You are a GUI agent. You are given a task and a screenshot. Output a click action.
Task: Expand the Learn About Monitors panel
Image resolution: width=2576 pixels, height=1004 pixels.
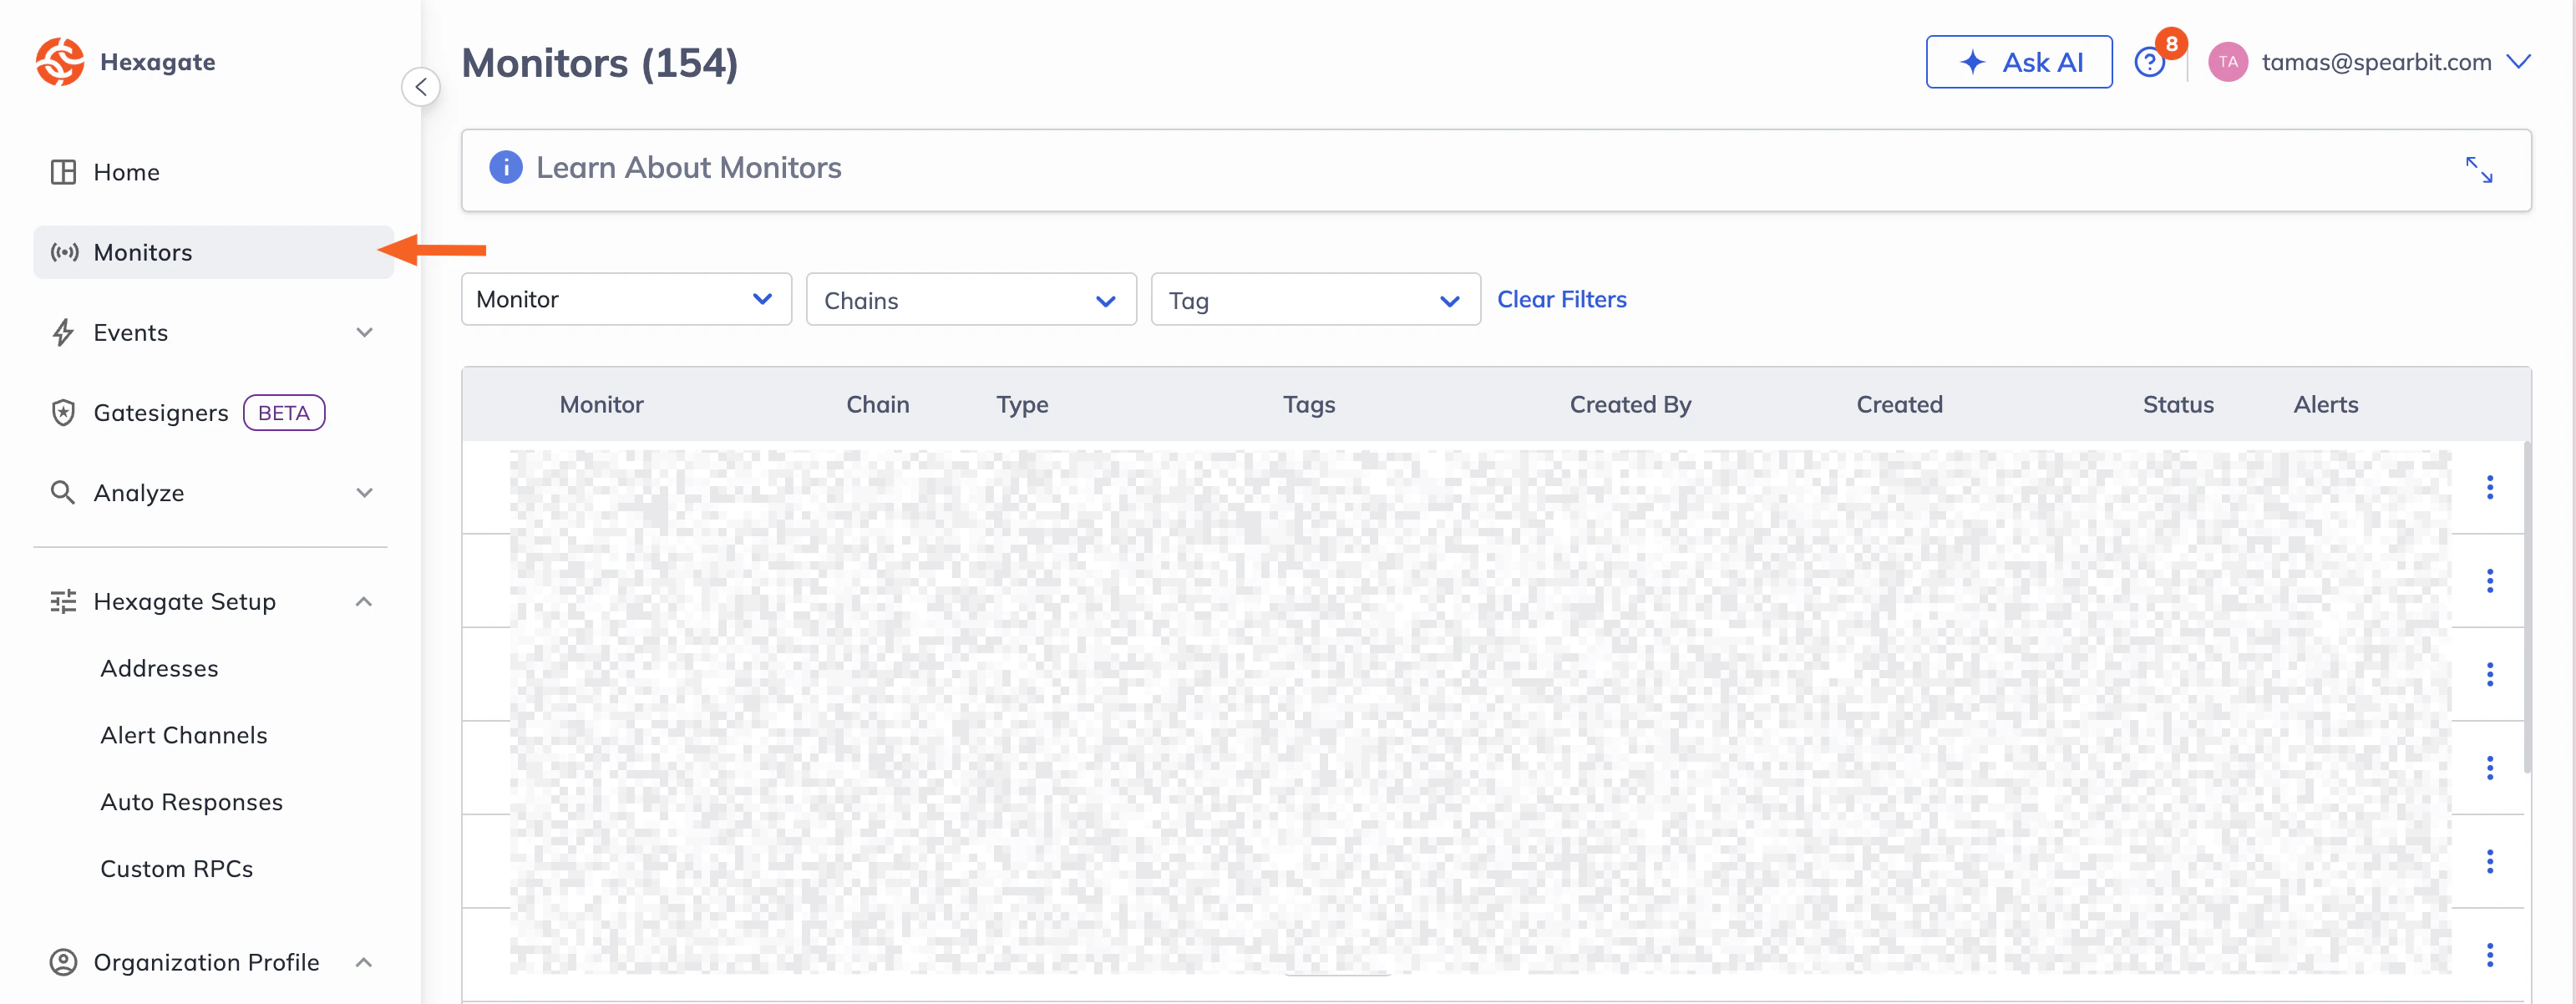[x=2478, y=169]
